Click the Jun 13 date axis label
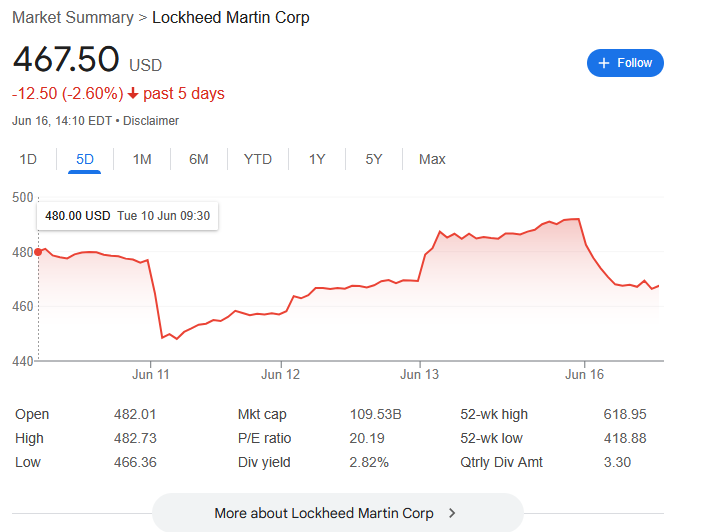This screenshot has height=532, width=705. click(x=419, y=374)
